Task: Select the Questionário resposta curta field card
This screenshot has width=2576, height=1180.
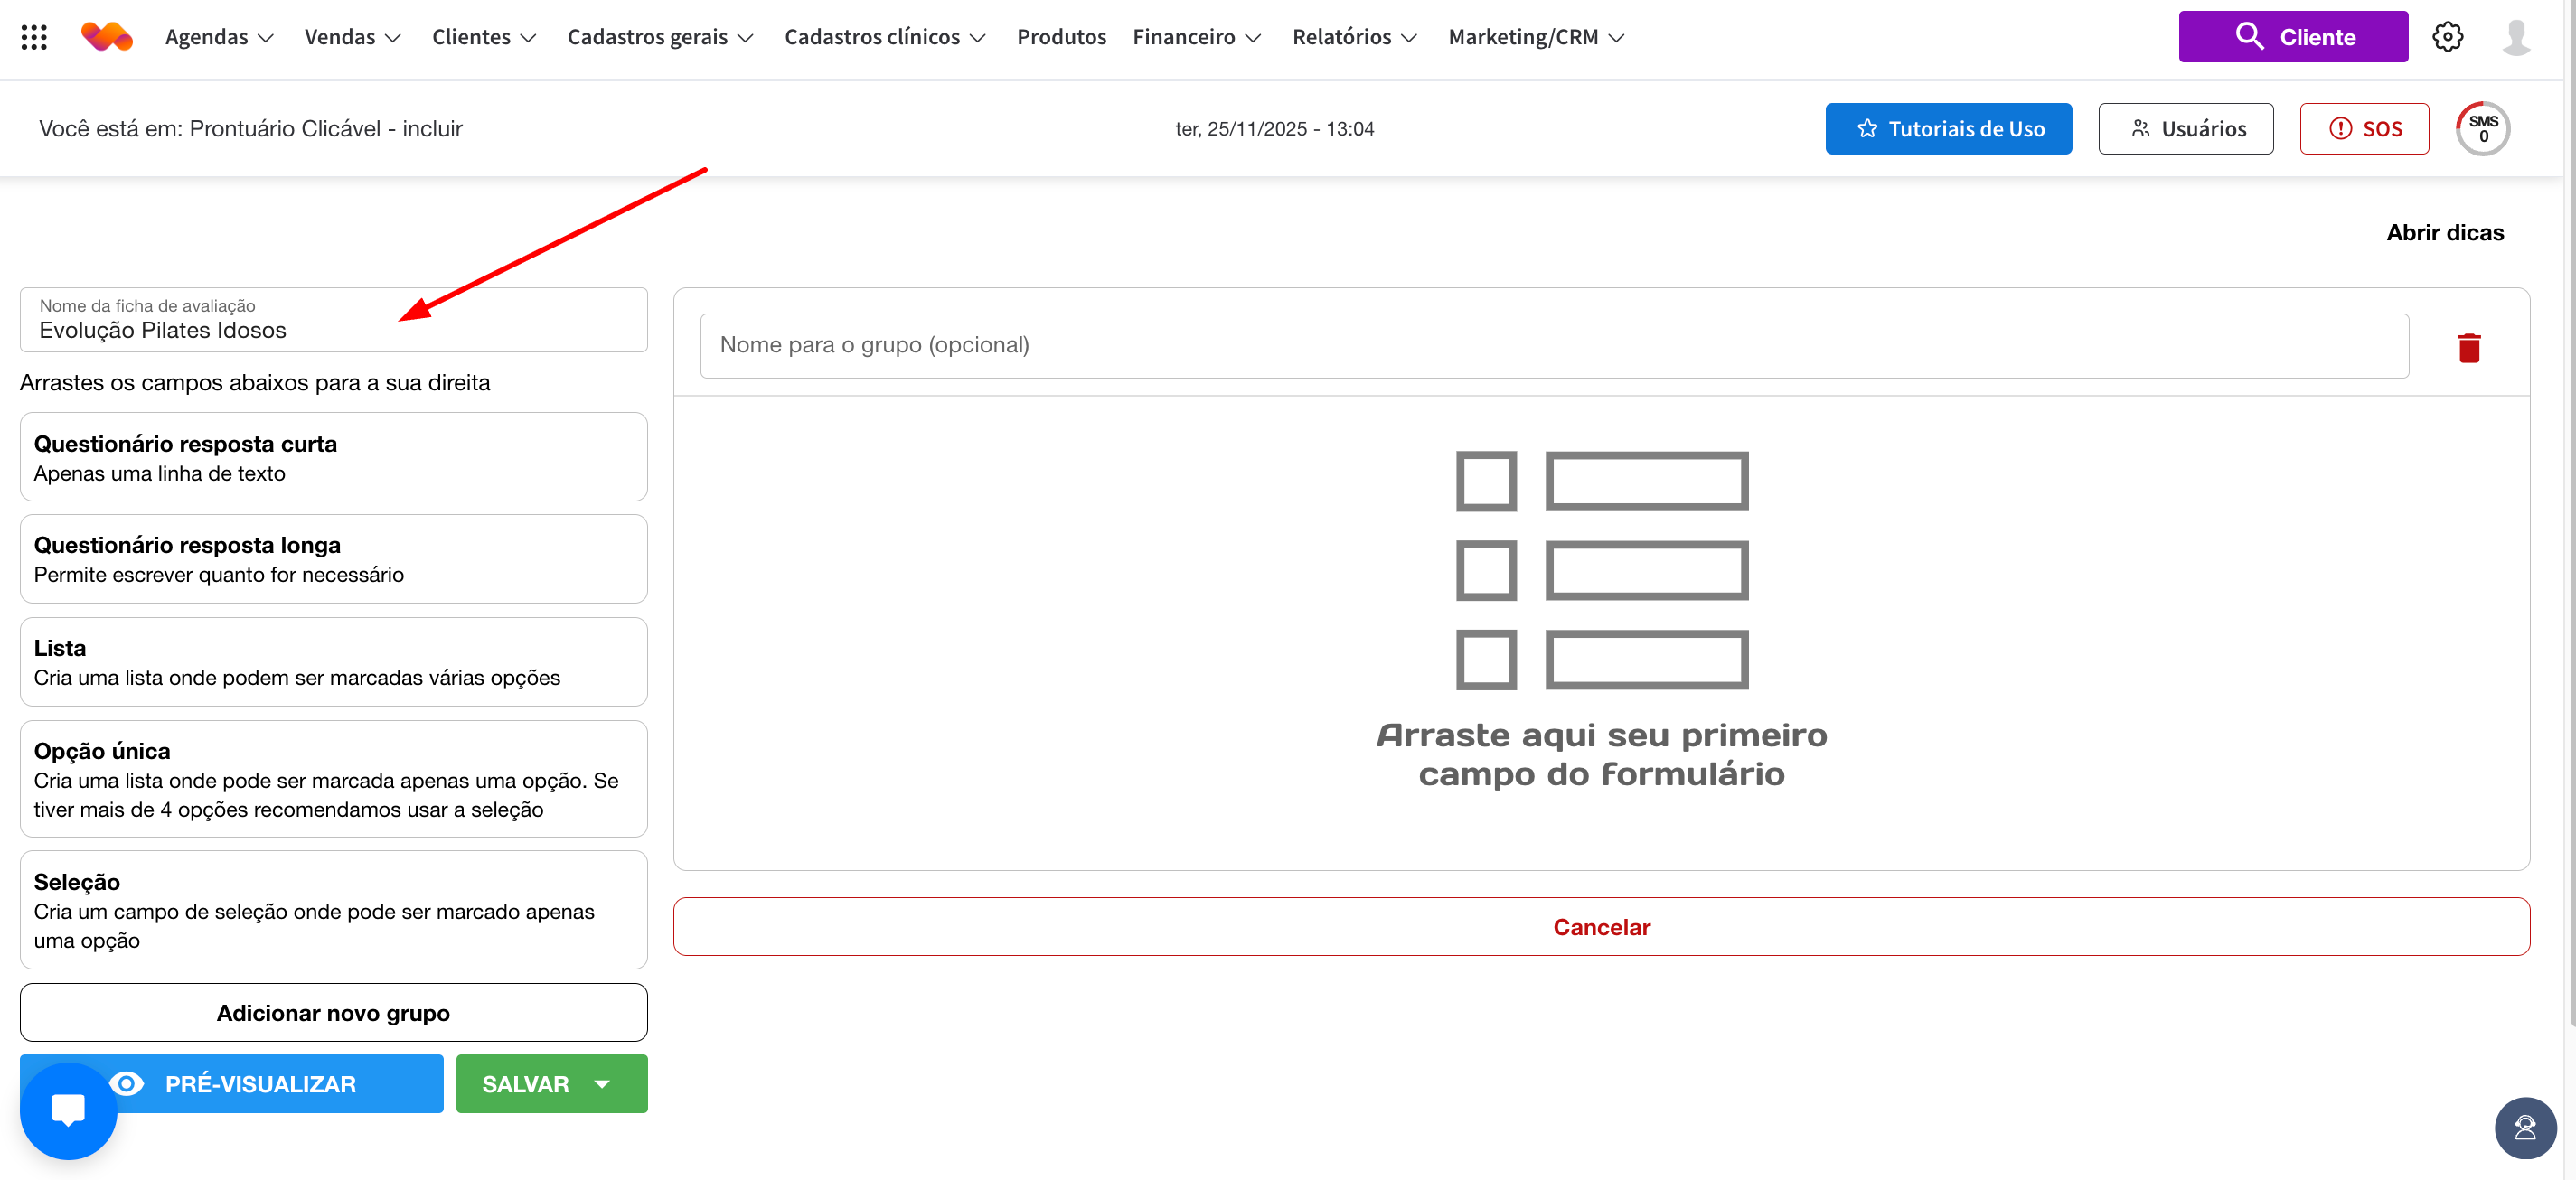Action: pos(333,457)
